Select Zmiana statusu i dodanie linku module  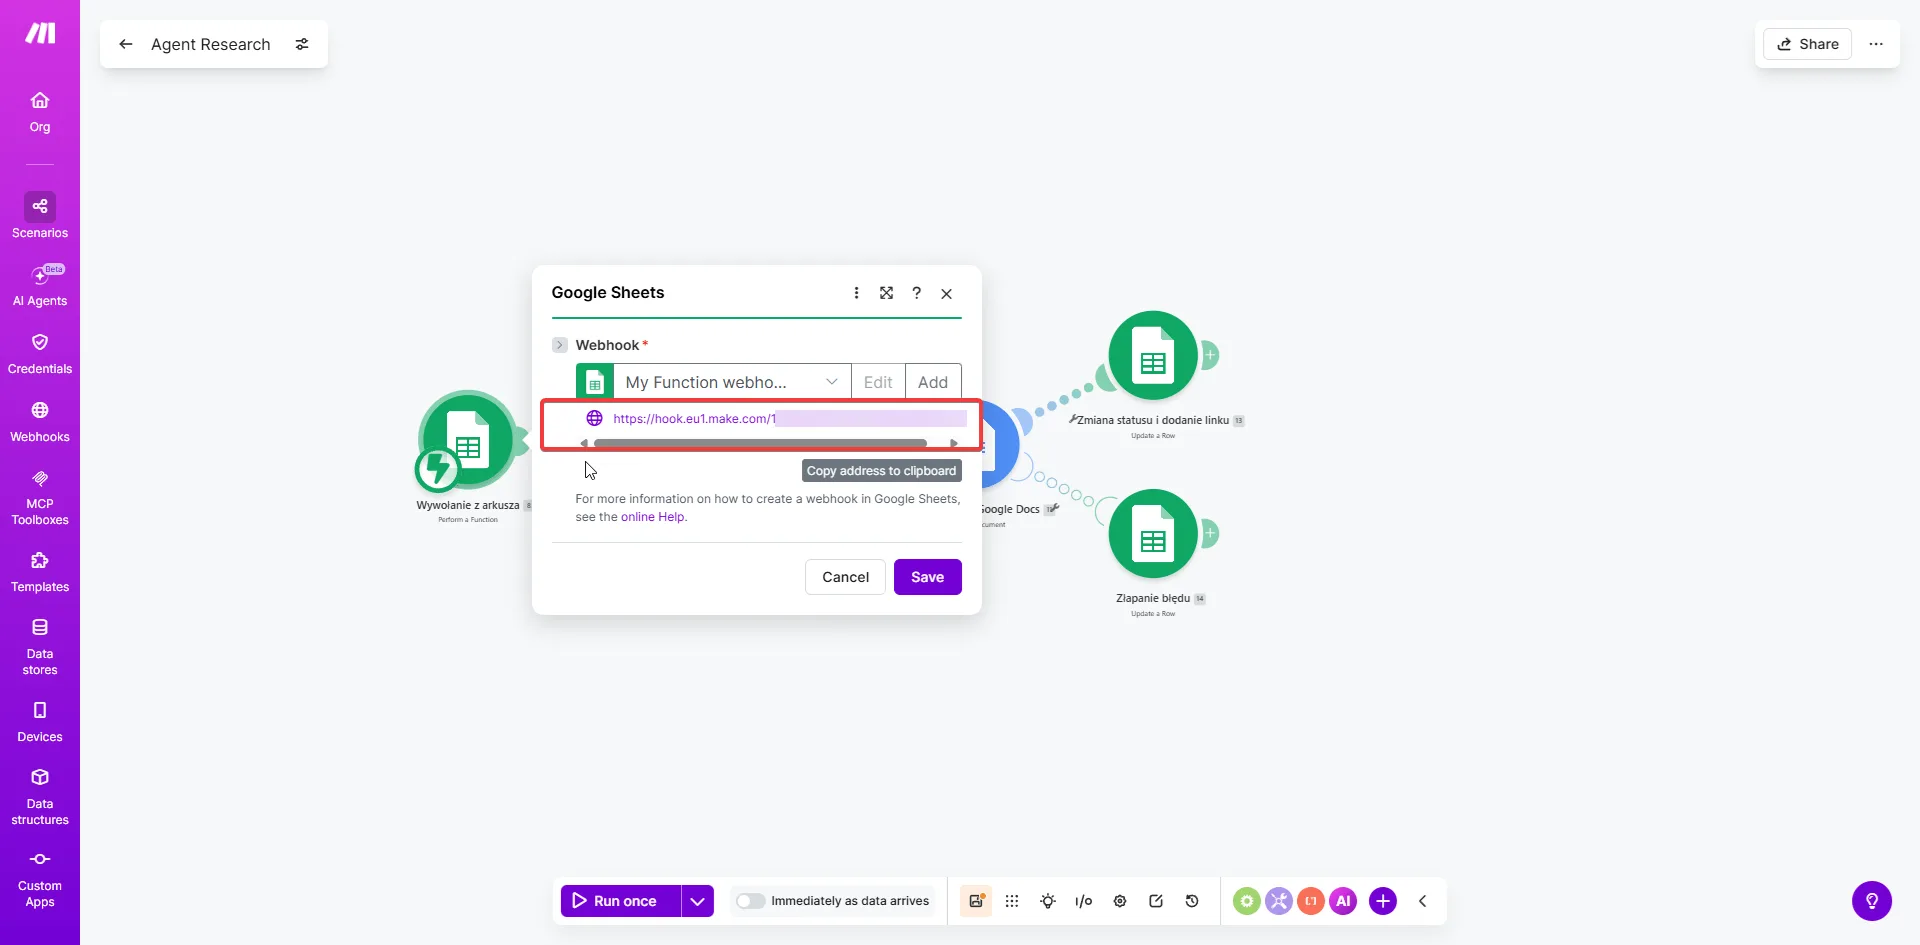pyautogui.click(x=1153, y=356)
